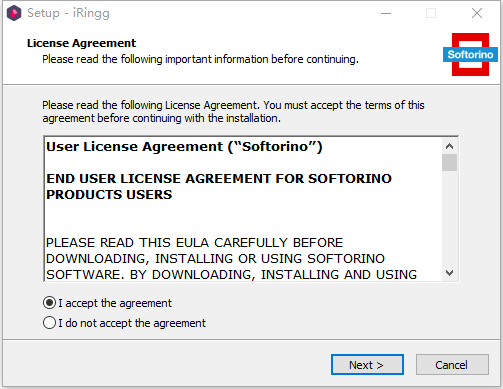Select the "I accept the agreement" radio button
503x389 pixels.
click(x=49, y=303)
